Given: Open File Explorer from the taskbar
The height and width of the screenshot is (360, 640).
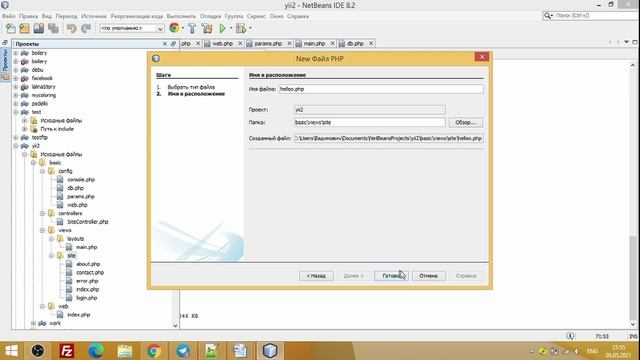Looking at the screenshot, I should 125,351.
